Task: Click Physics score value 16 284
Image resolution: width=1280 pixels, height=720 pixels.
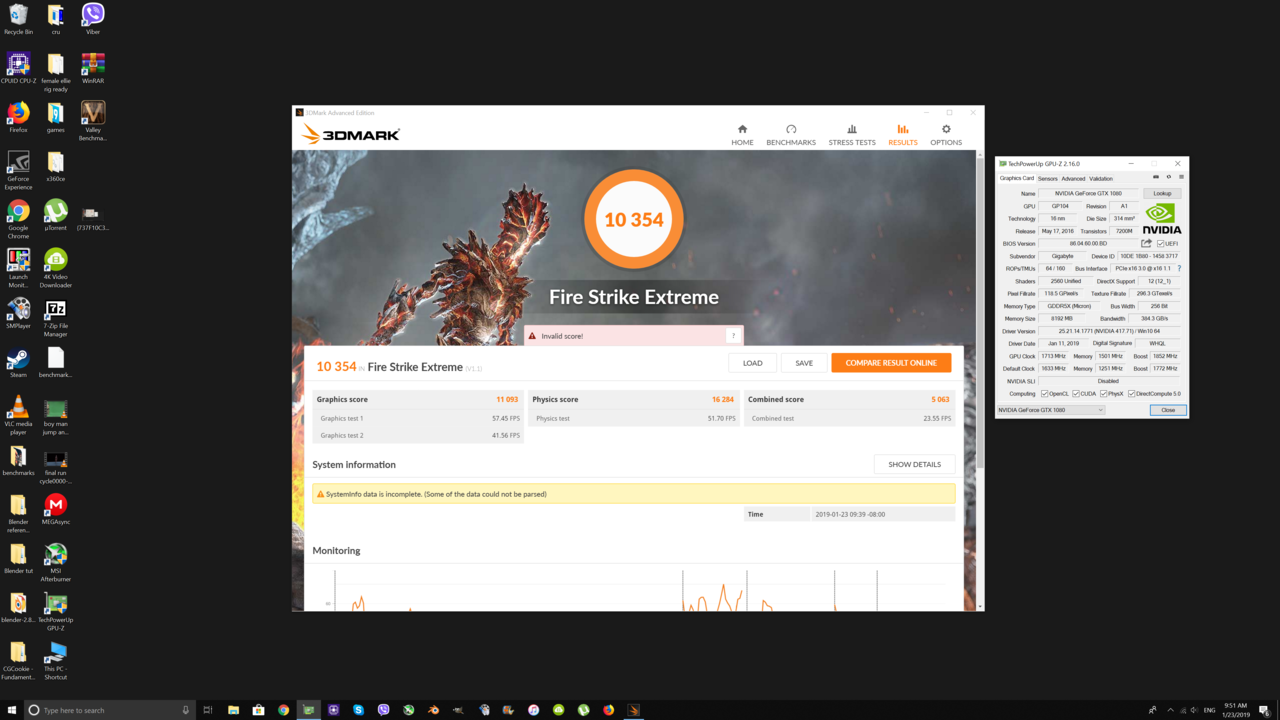Action: click(723, 399)
